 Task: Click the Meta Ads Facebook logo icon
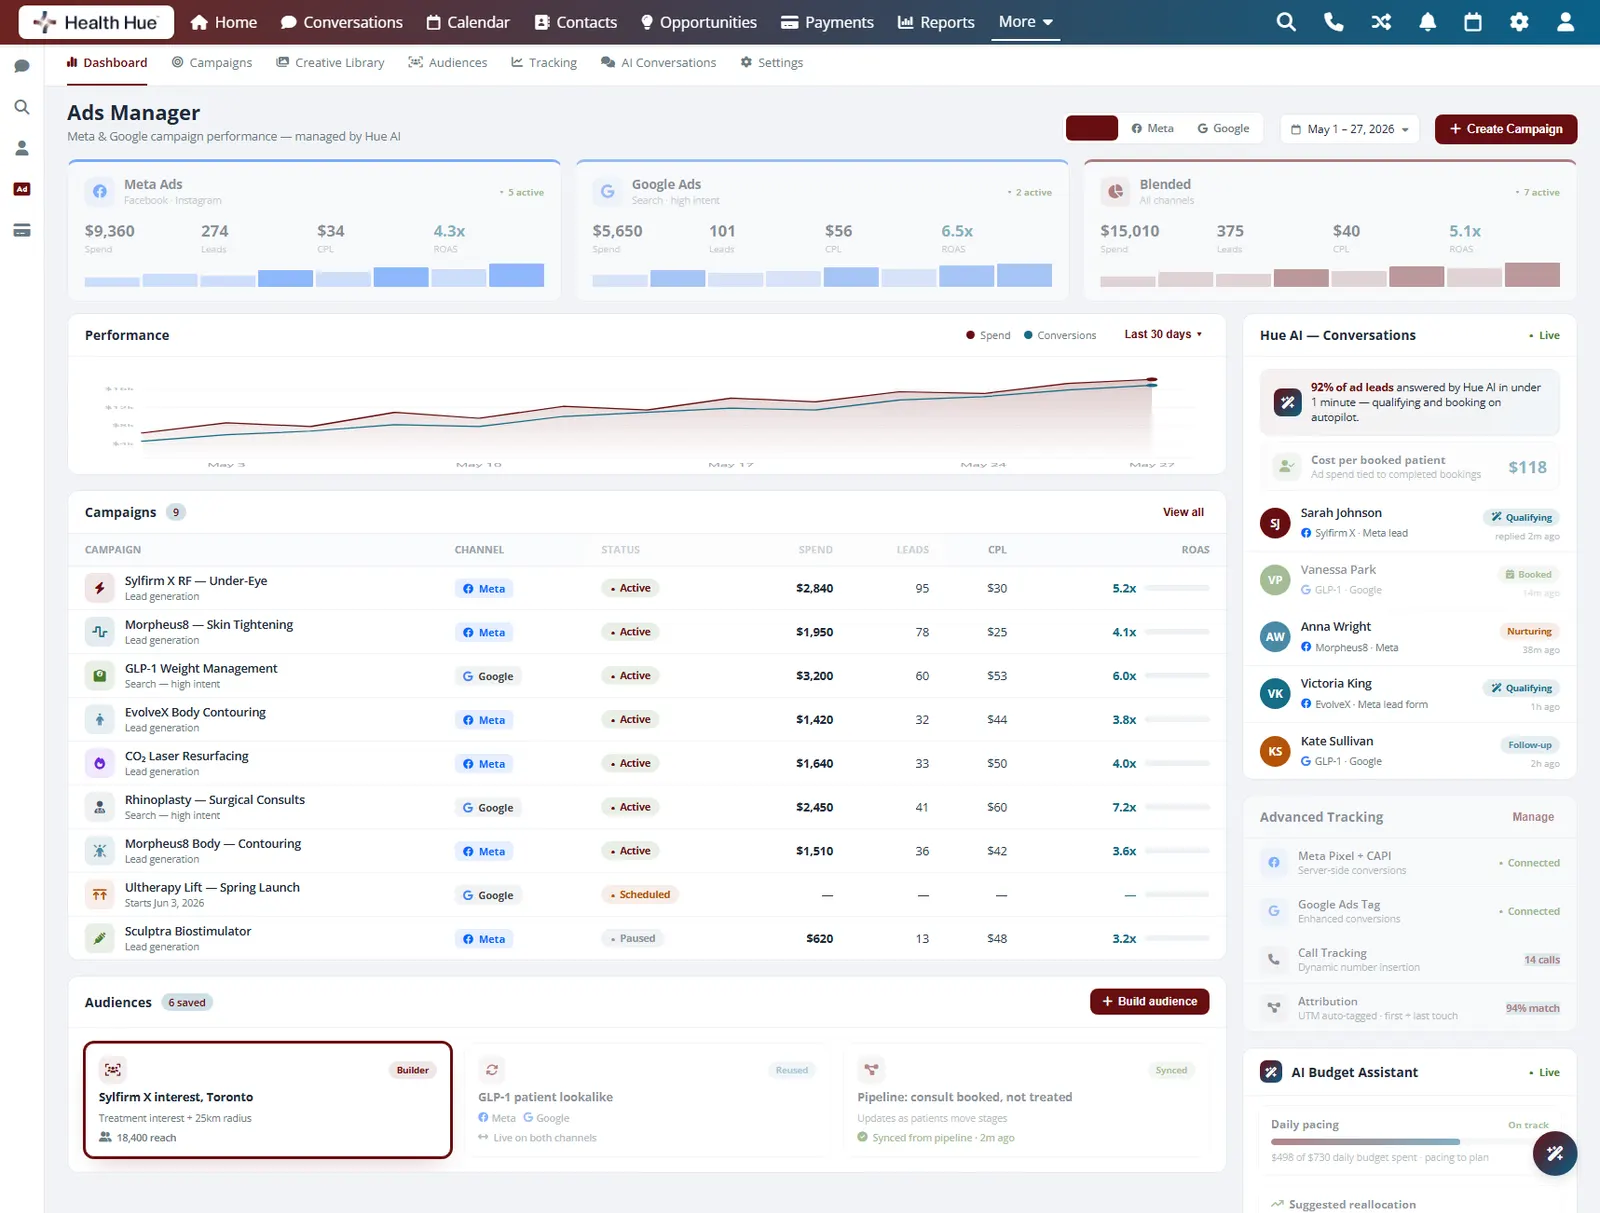tap(100, 191)
